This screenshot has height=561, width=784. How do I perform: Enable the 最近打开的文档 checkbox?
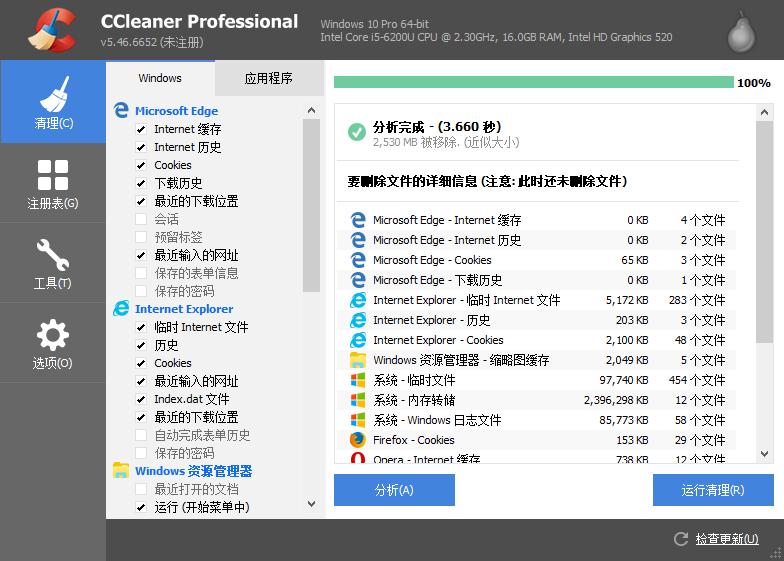coord(141,489)
